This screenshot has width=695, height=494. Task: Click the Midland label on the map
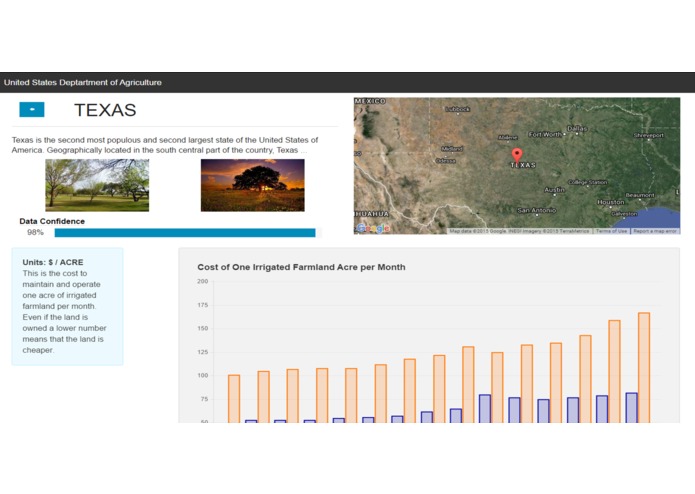(452, 149)
